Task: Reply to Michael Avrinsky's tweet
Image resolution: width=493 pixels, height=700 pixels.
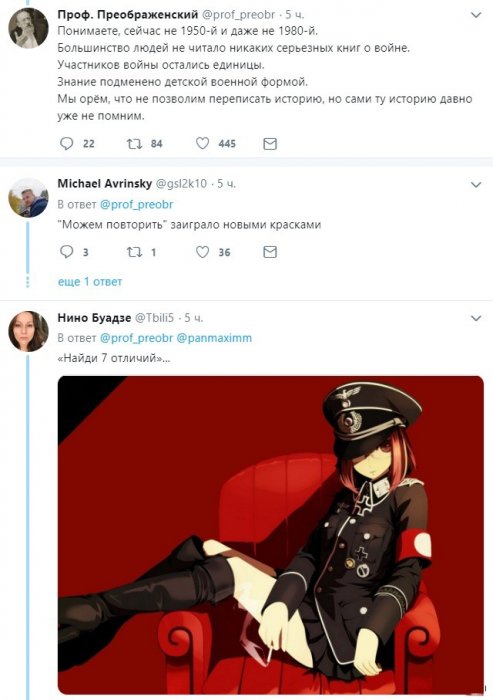Action: [x=67, y=252]
